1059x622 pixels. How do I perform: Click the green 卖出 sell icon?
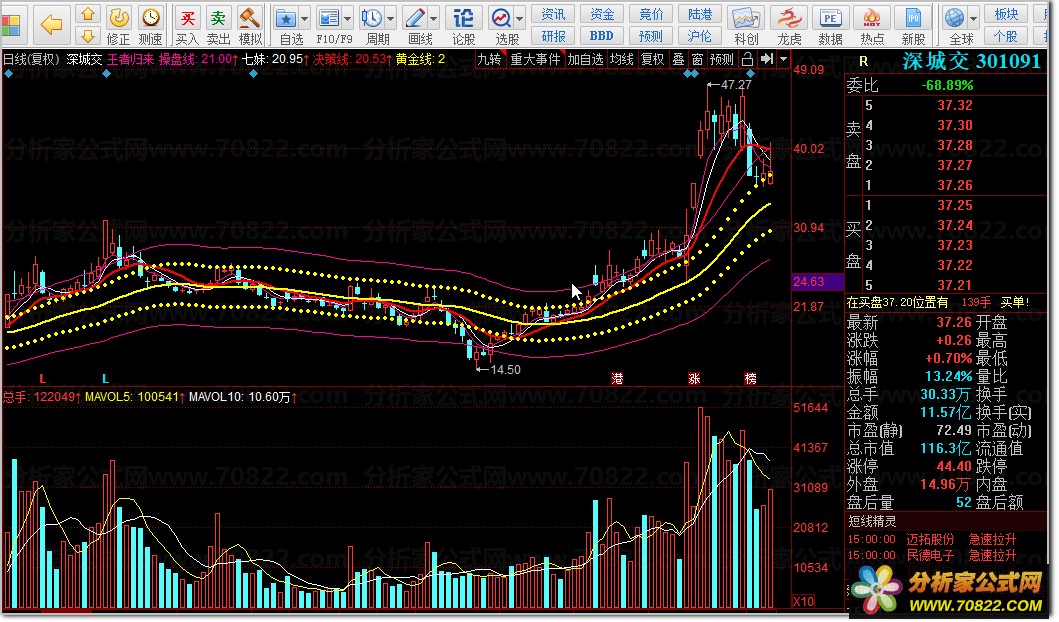pyautogui.click(x=218, y=18)
